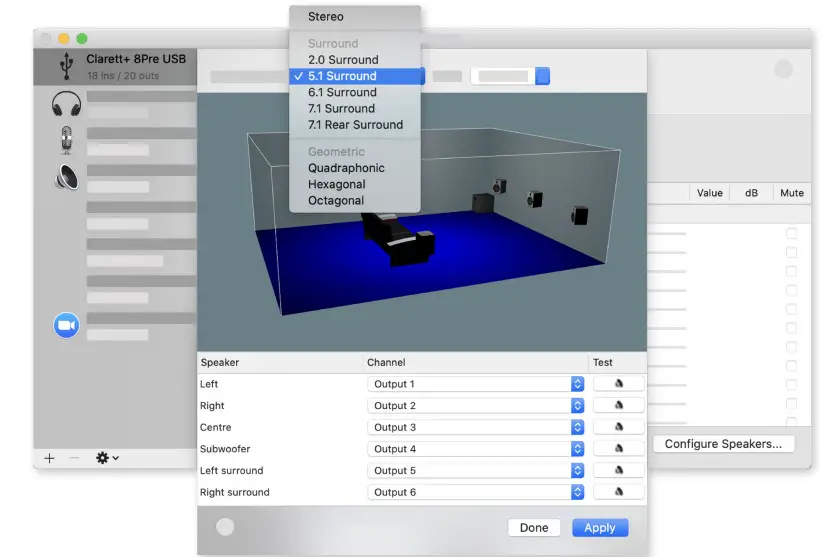Open the gear actions menu

(107, 458)
